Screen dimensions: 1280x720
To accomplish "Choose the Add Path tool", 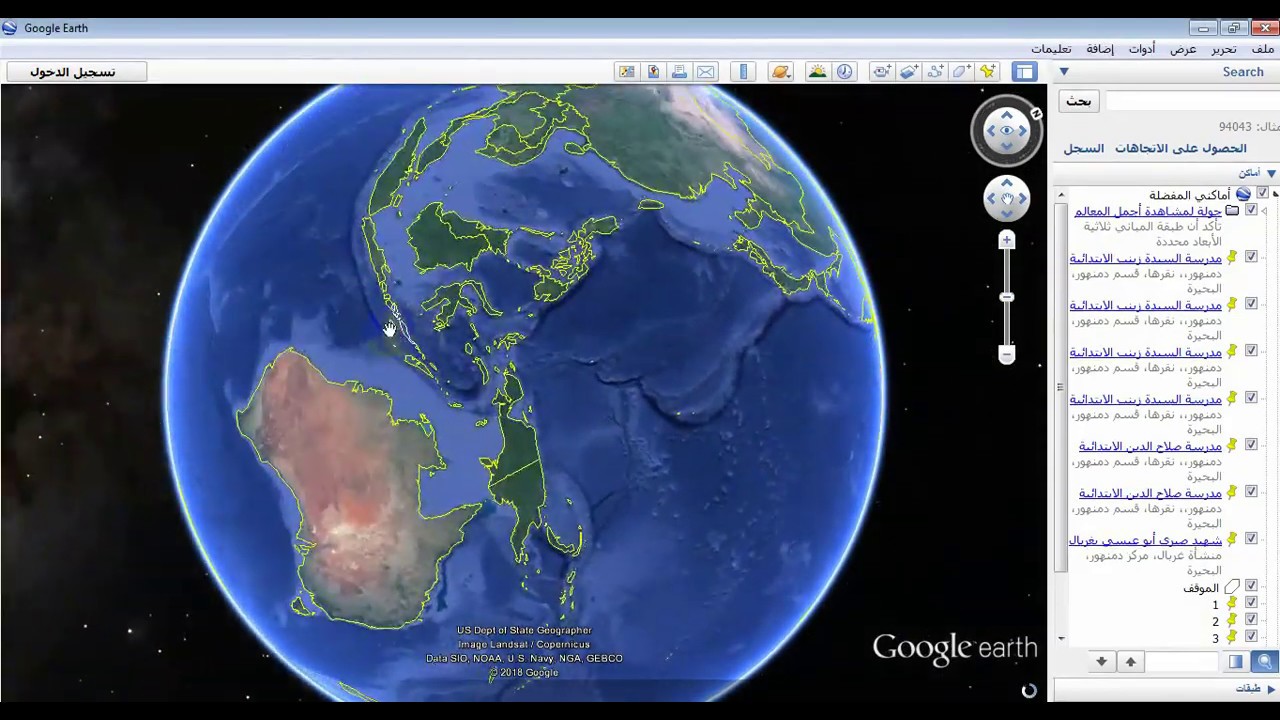I will pyautogui.click(x=936, y=71).
